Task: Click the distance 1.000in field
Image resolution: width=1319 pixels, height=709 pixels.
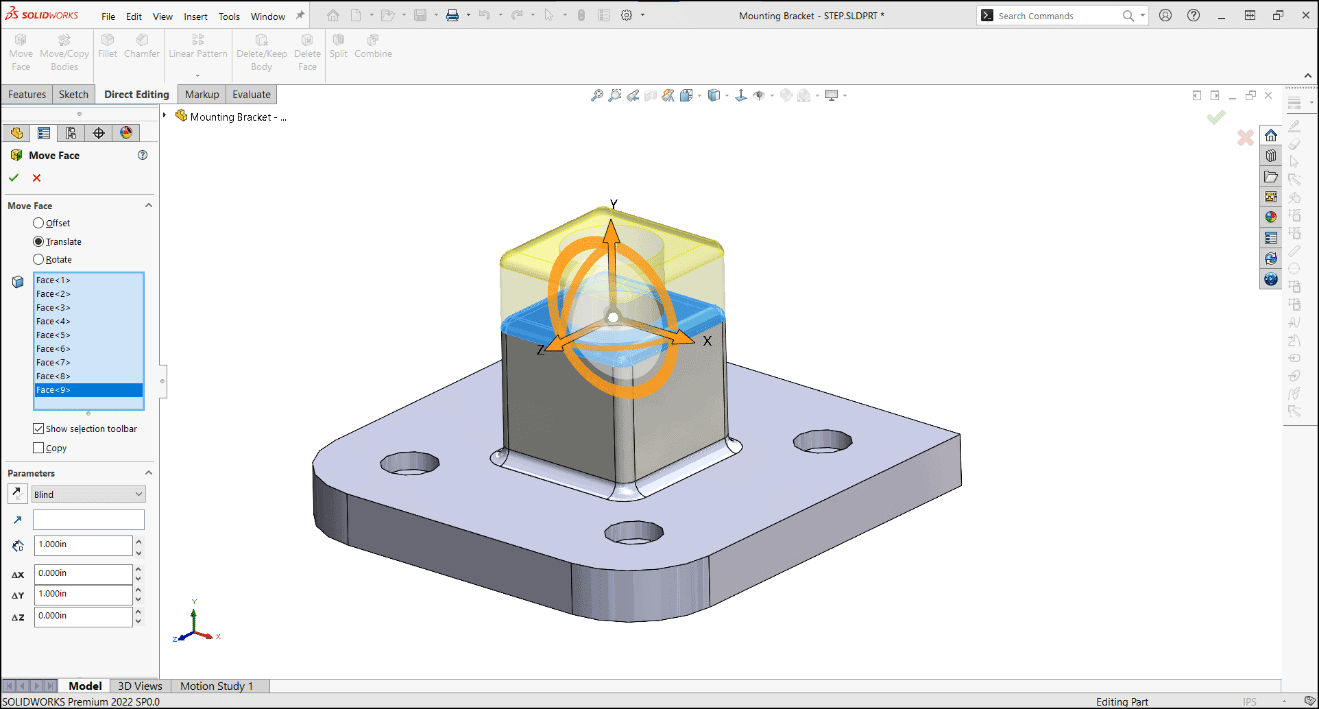Action: point(83,545)
